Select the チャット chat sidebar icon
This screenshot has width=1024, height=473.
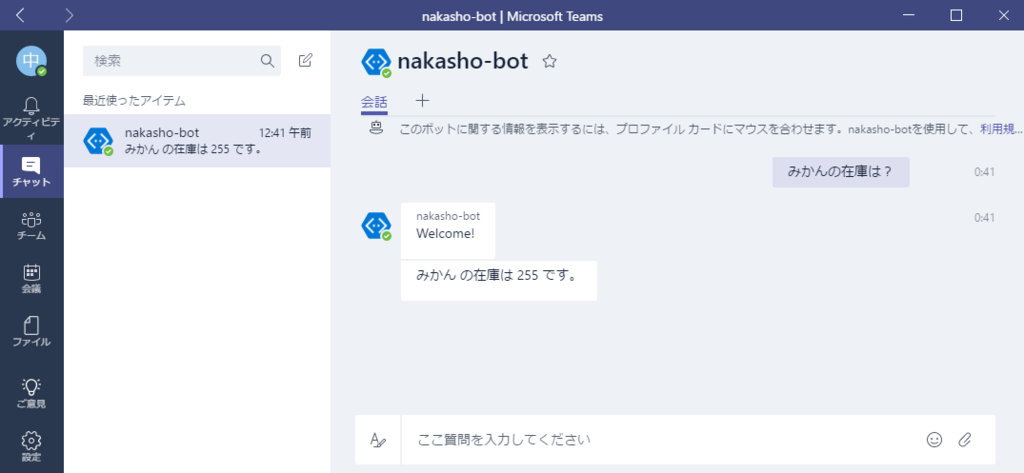[x=31, y=172]
